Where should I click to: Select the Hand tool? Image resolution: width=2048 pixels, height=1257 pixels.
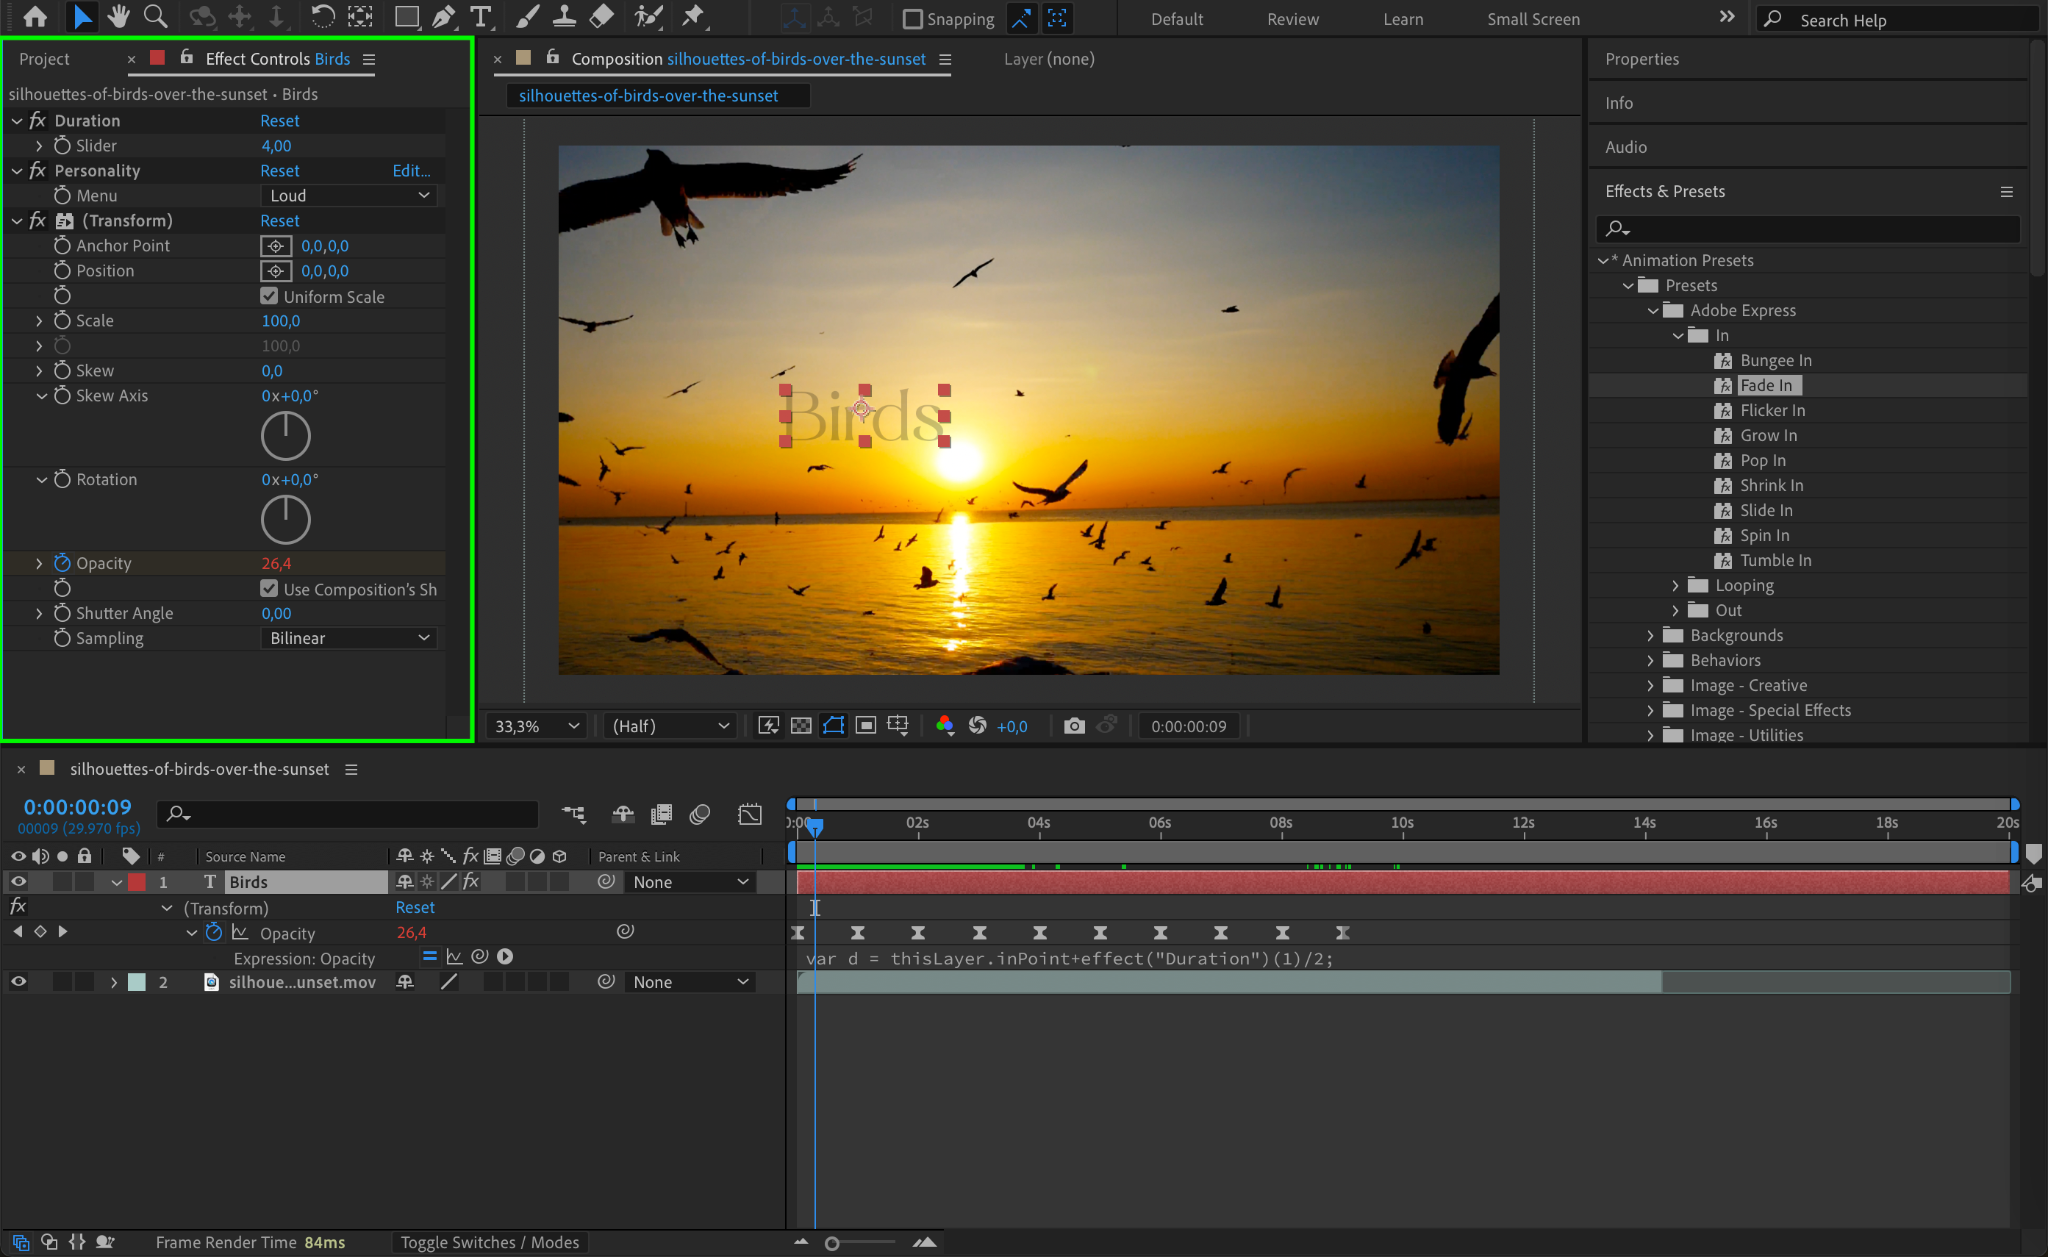click(119, 16)
